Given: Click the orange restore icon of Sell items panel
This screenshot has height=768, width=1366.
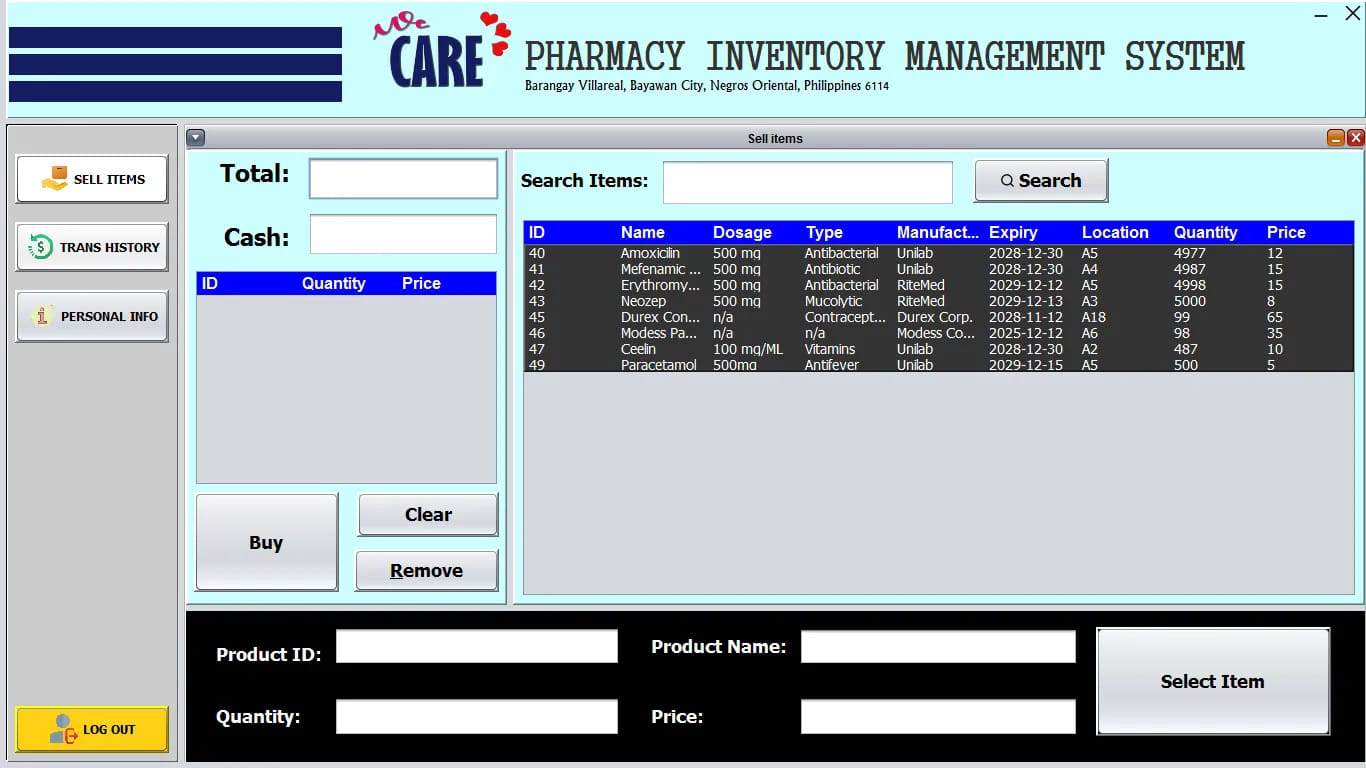Looking at the screenshot, I should click(x=1336, y=138).
